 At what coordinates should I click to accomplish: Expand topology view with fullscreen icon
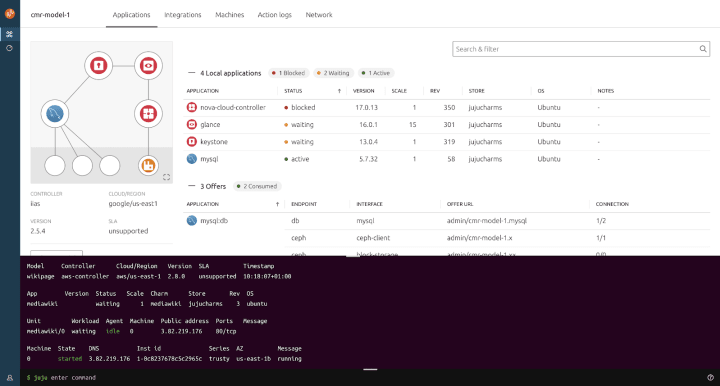tap(166, 177)
